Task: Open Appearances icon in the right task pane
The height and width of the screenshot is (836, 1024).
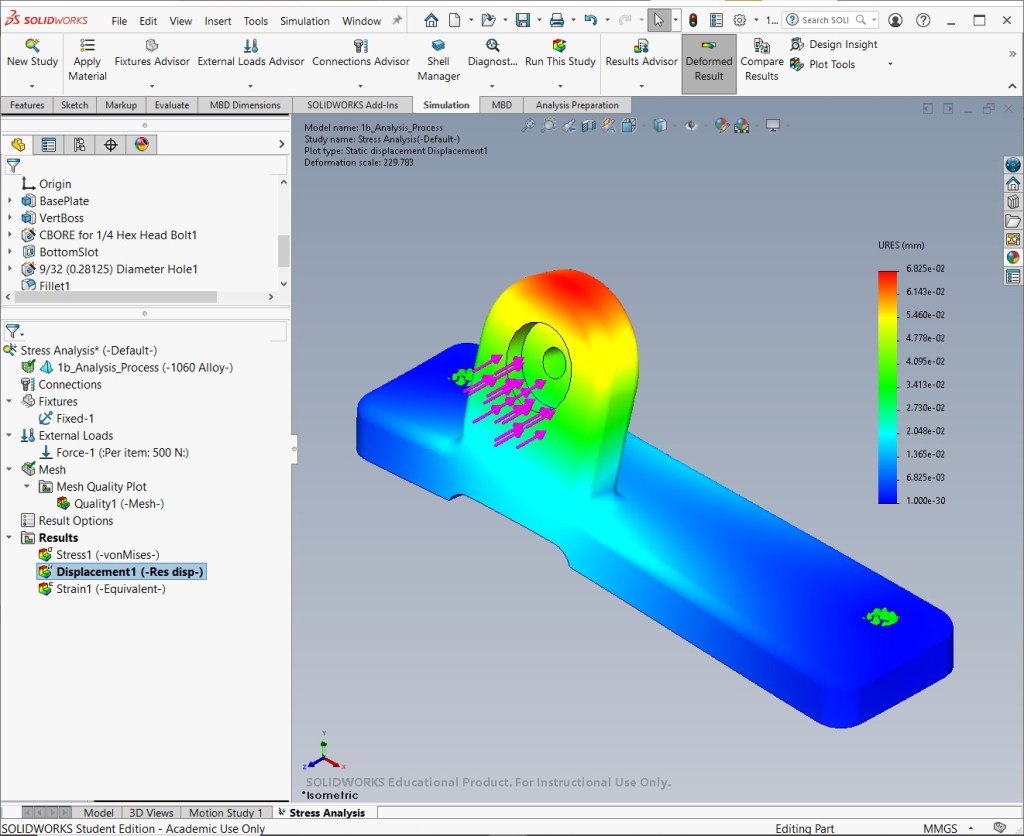Action: (1013, 257)
